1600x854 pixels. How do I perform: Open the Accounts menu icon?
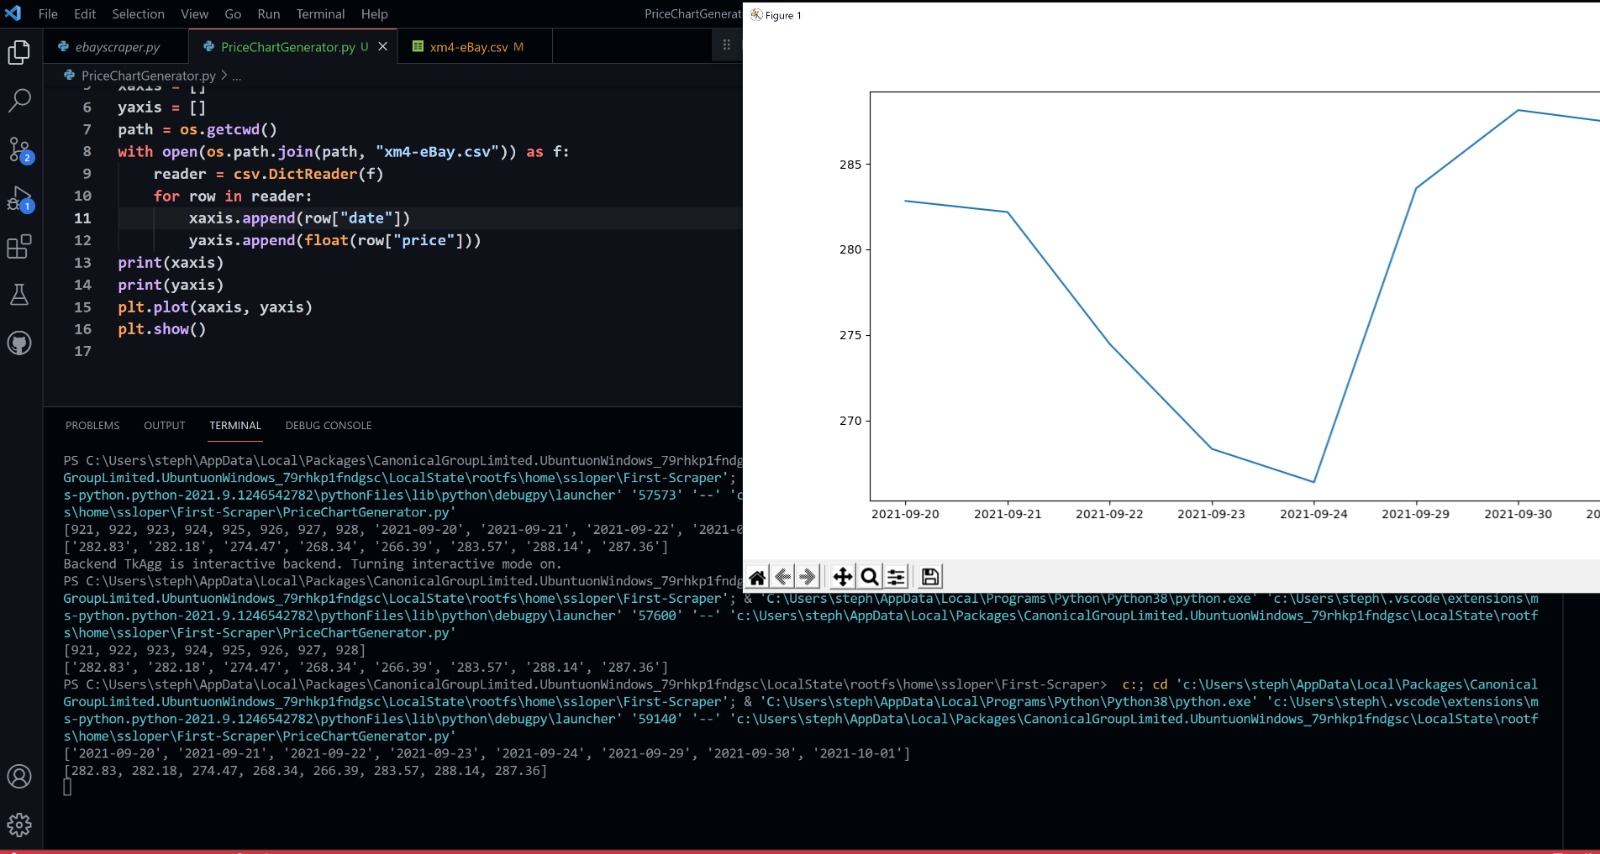19,776
